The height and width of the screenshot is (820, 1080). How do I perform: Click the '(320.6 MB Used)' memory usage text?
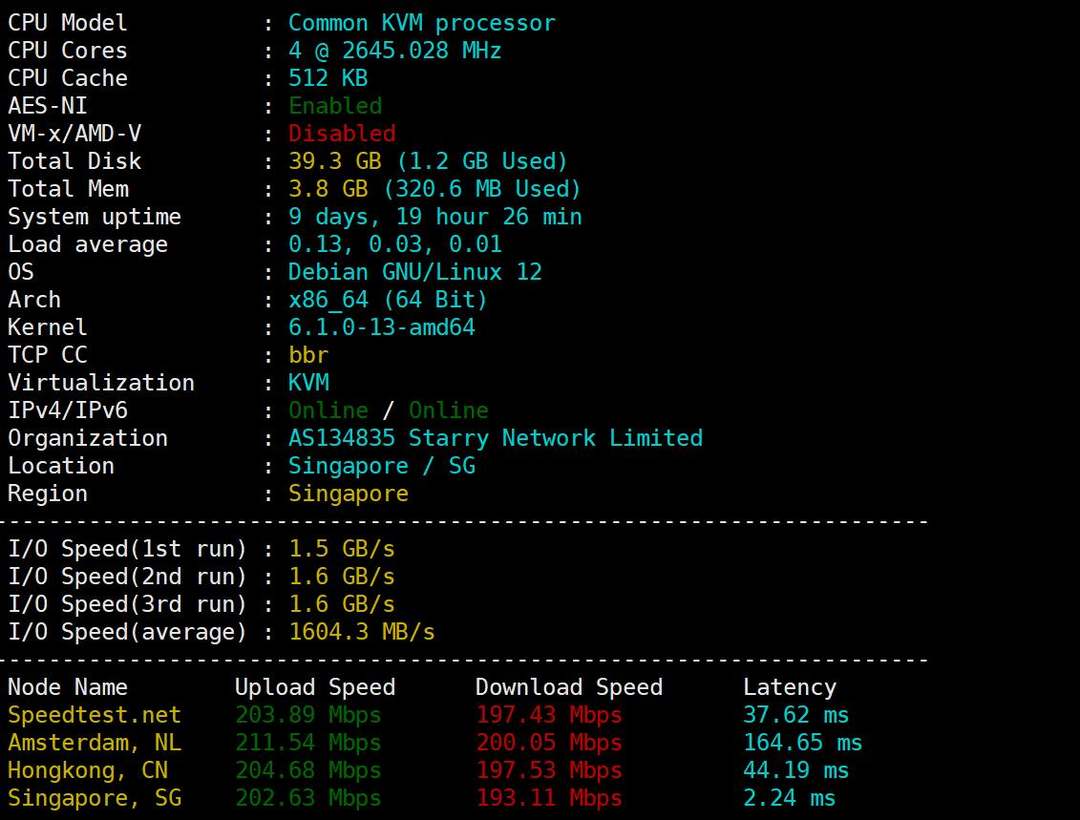pyautogui.click(x=482, y=189)
